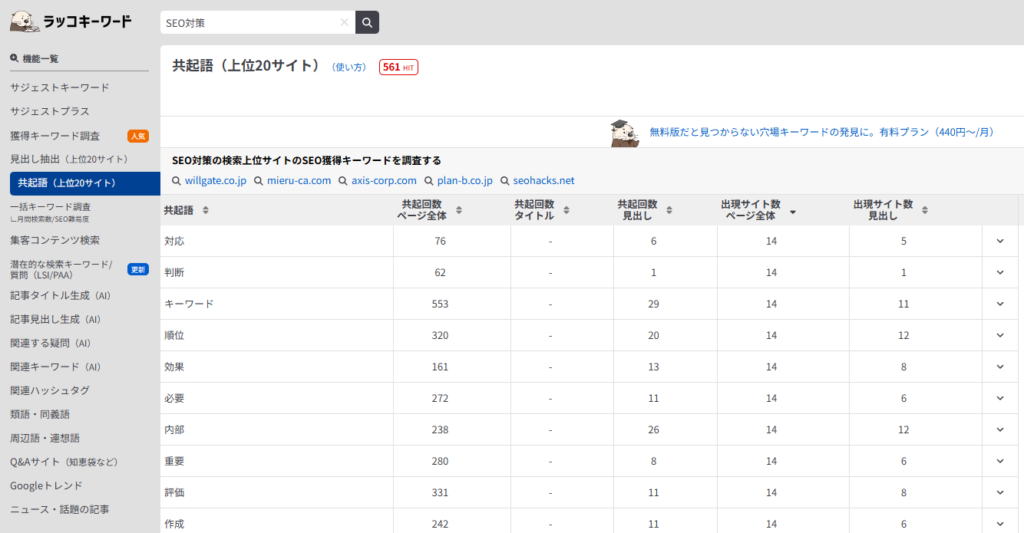Sort by 共起語 column arrows
This screenshot has height=533, width=1024.
(x=206, y=210)
